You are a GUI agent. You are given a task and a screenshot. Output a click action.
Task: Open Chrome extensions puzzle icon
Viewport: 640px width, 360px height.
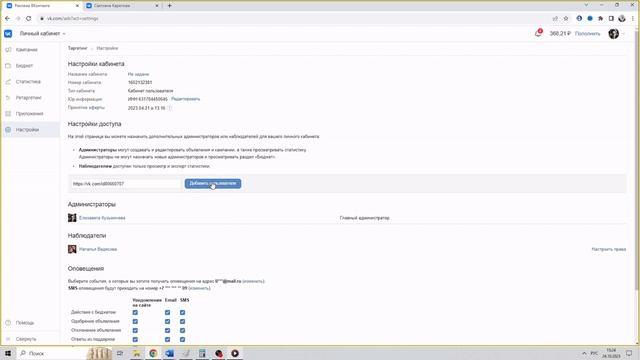[x=600, y=18]
